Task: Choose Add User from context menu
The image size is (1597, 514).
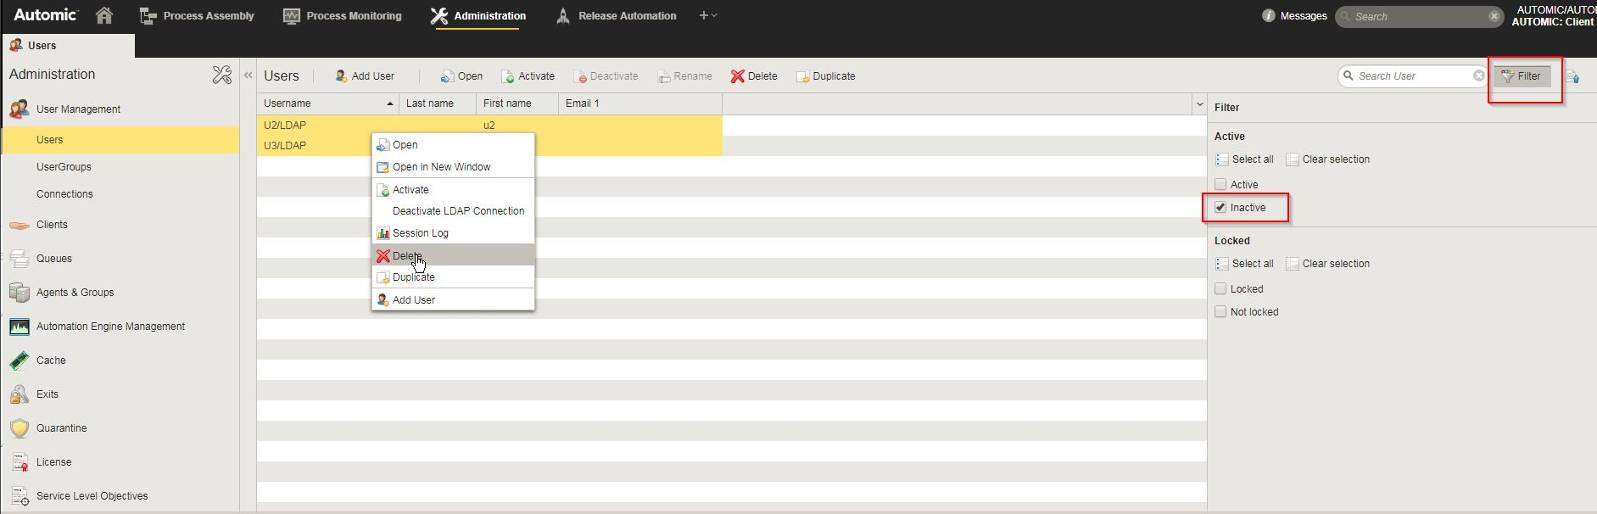Action: coord(453,300)
